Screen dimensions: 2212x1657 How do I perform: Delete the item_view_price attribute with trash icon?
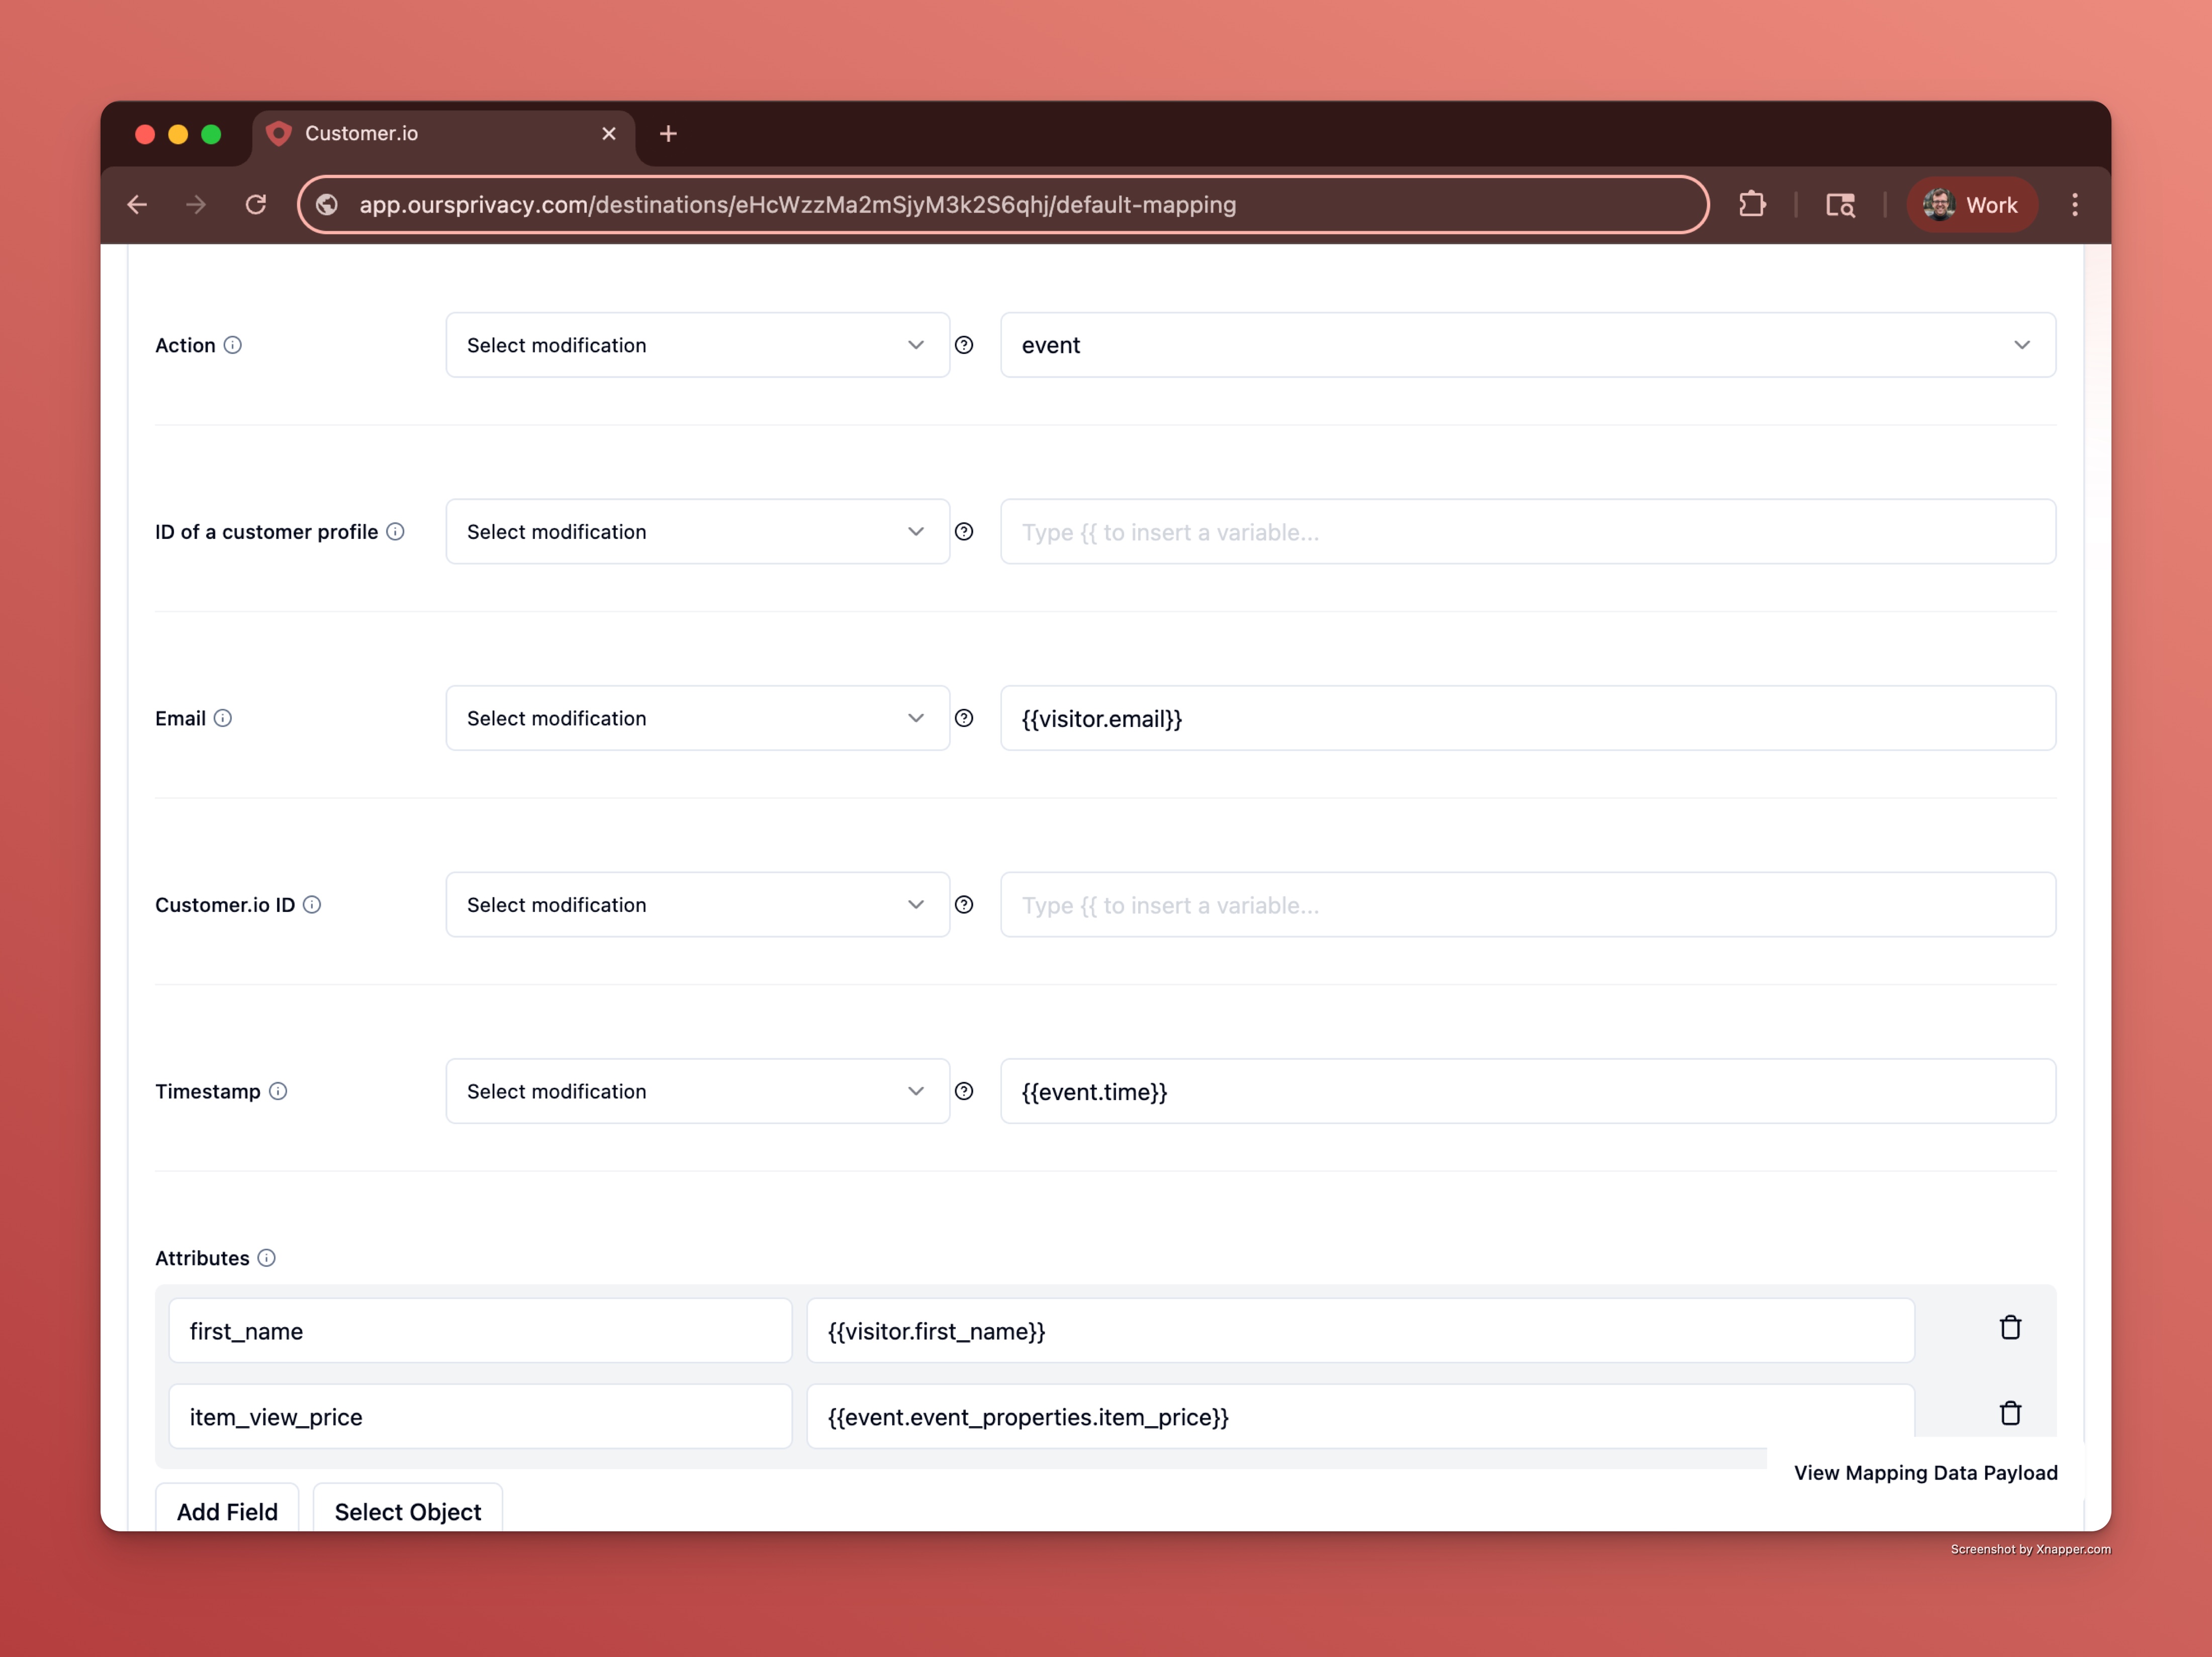tap(2010, 1414)
